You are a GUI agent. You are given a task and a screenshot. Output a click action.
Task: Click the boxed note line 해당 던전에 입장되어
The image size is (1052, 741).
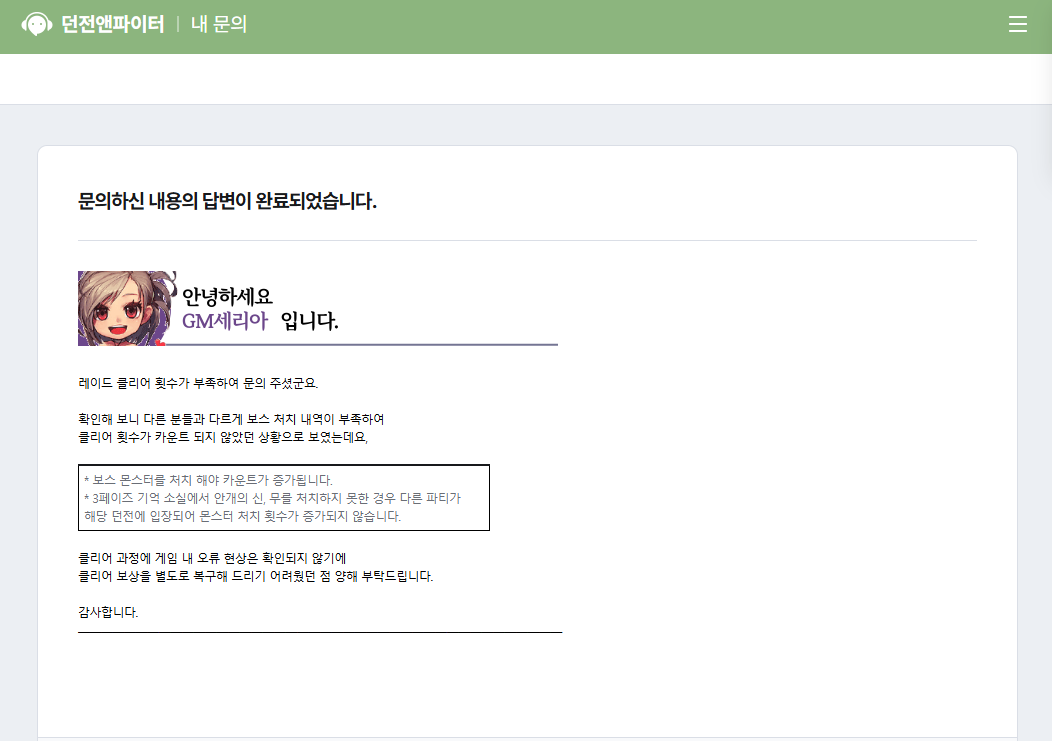(242, 516)
